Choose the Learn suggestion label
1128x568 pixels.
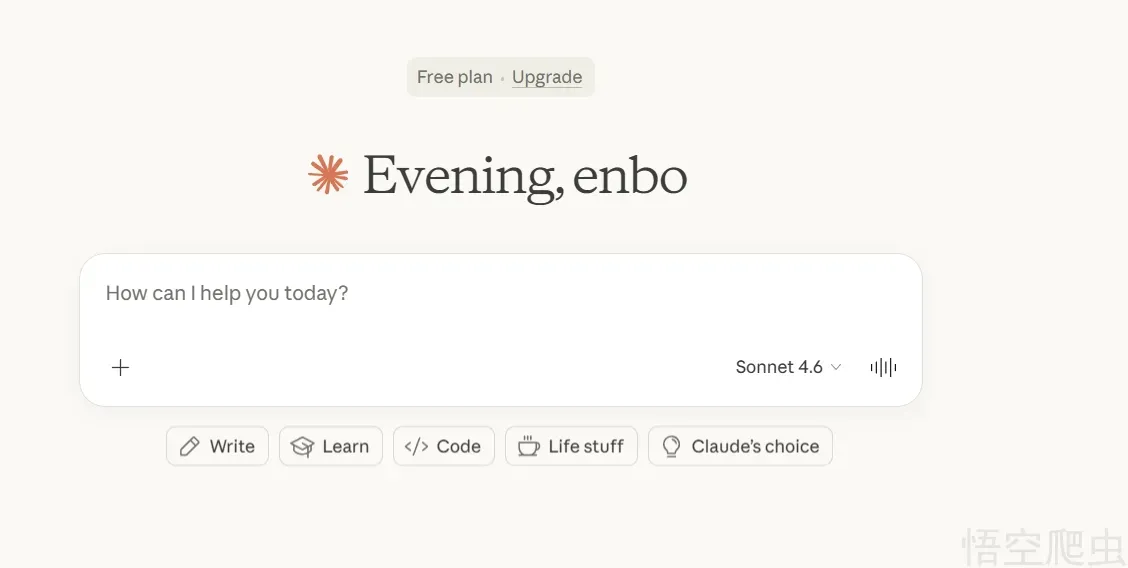click(x=346, y=446)
